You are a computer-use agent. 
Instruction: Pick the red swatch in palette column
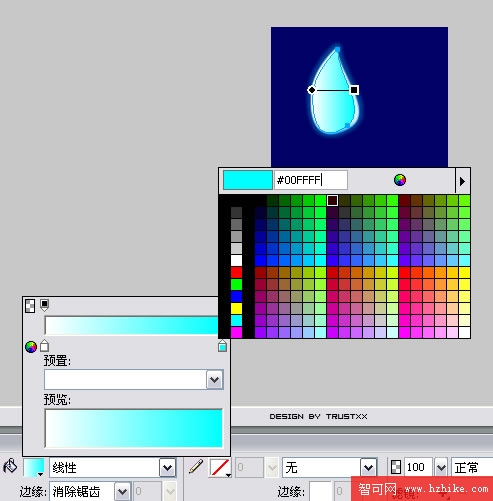[x=236, y=272]
